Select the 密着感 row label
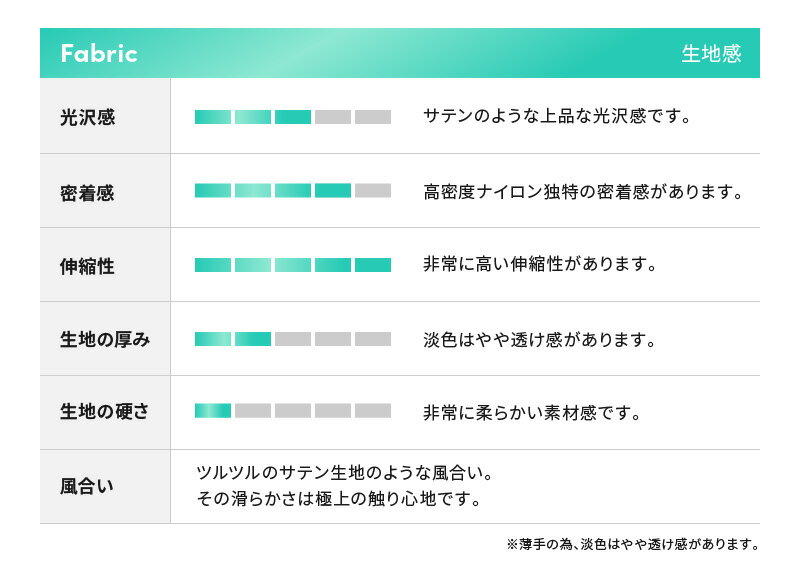The image size is (800, 582). 88,192
